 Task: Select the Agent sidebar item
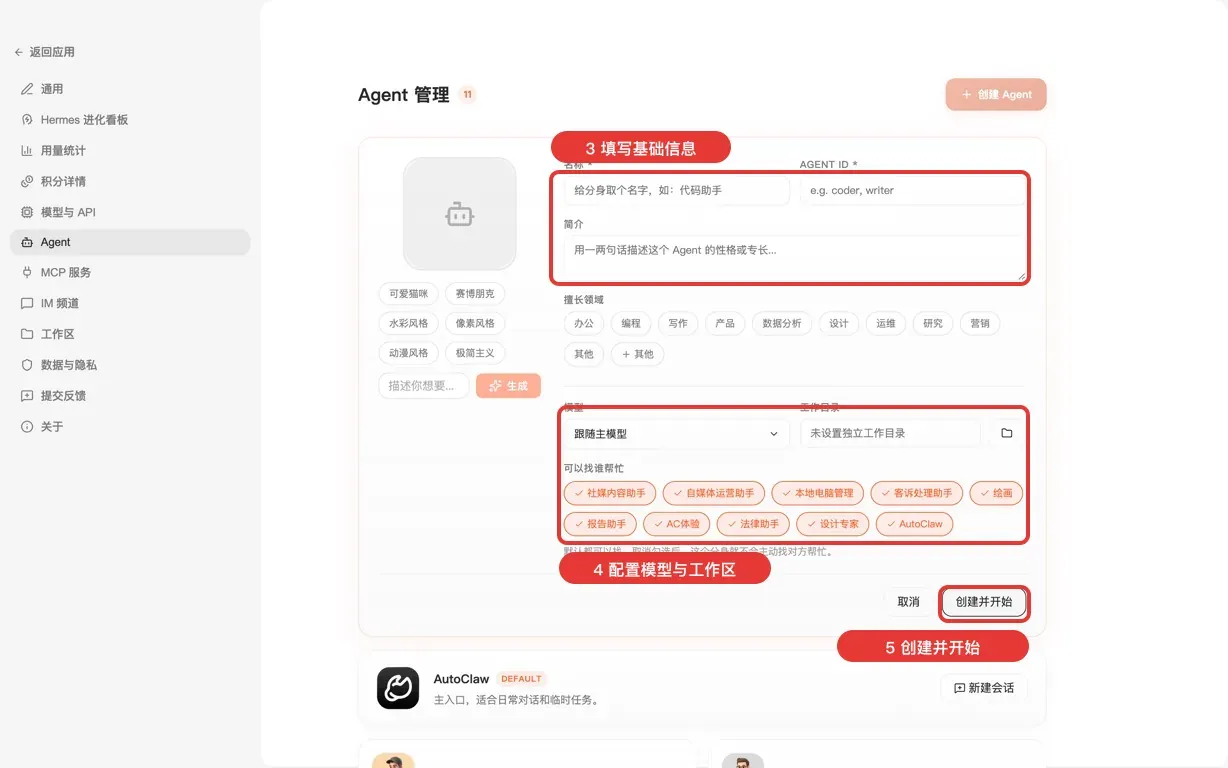(x=130, y=242)
